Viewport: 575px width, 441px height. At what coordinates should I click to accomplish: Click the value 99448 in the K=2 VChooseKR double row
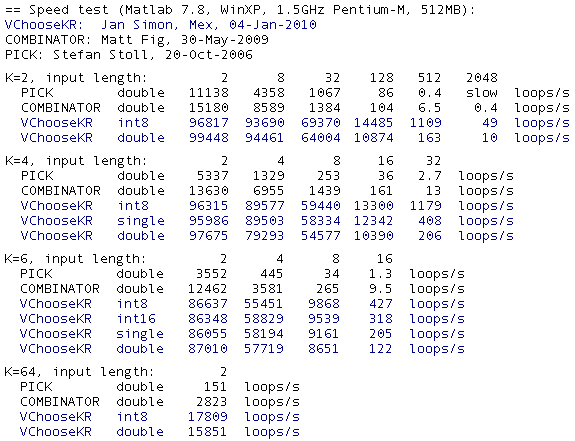point(209,138)
